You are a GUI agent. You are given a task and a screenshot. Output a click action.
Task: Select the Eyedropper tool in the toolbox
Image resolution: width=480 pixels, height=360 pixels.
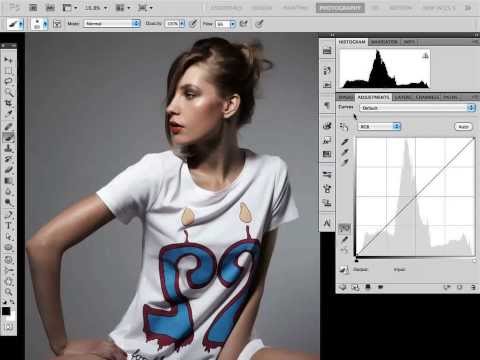pos(8,115)
